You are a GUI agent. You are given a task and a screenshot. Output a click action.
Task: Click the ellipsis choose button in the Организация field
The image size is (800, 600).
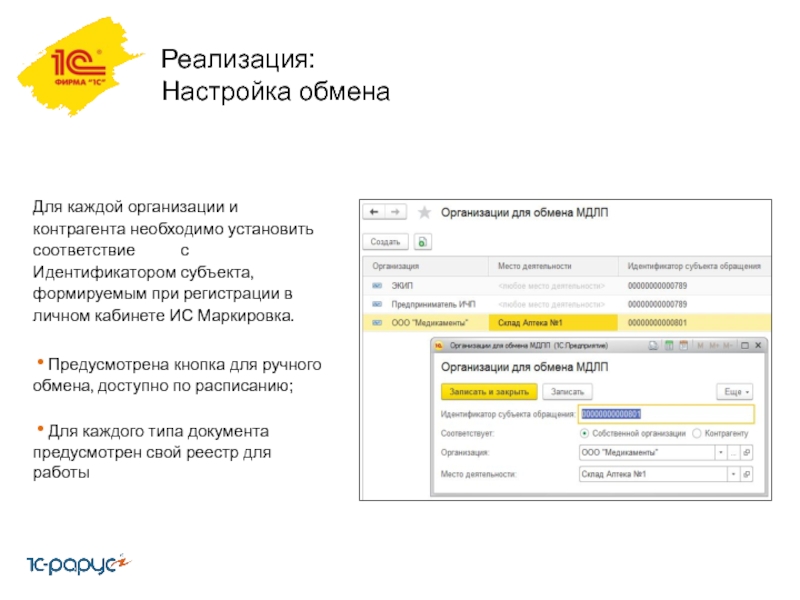click(x=734, y=453)
